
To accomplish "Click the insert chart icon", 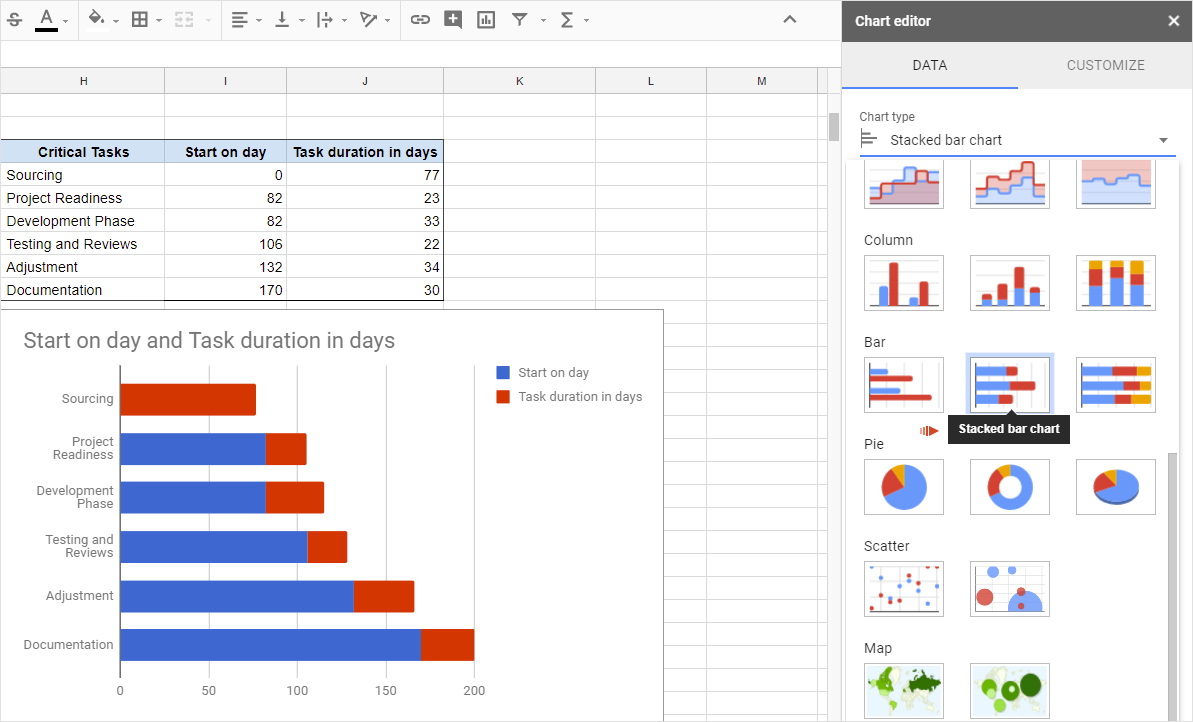I will [x=486, y=19].
